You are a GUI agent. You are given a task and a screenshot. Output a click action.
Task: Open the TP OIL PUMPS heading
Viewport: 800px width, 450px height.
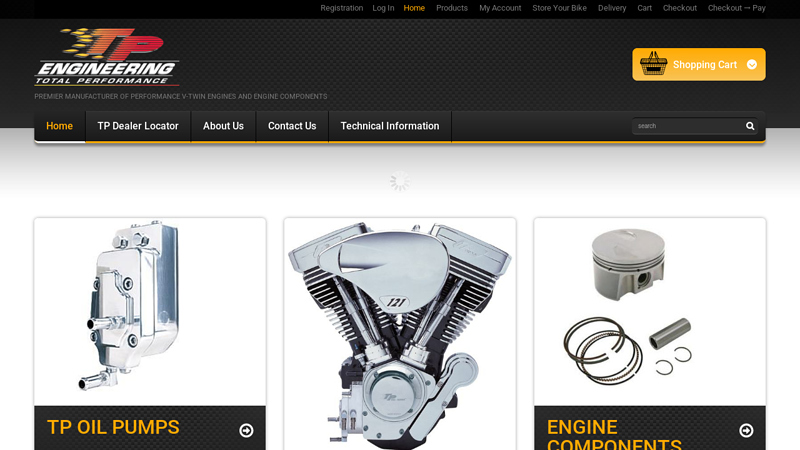113,428
